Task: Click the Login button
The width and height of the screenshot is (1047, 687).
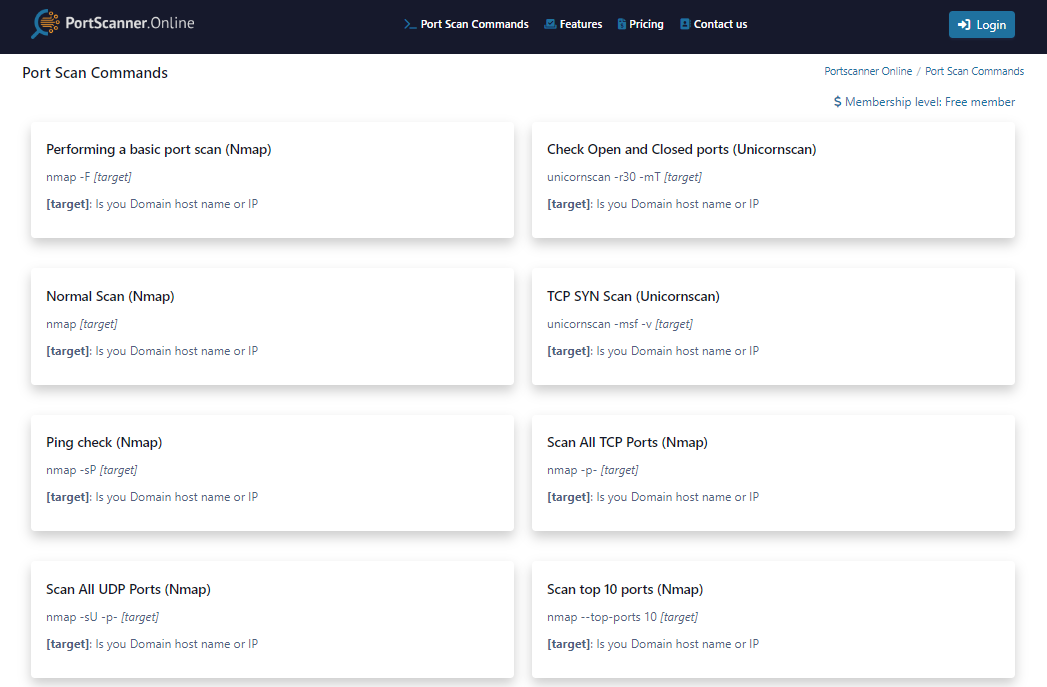Action: (x=982, y=25)
